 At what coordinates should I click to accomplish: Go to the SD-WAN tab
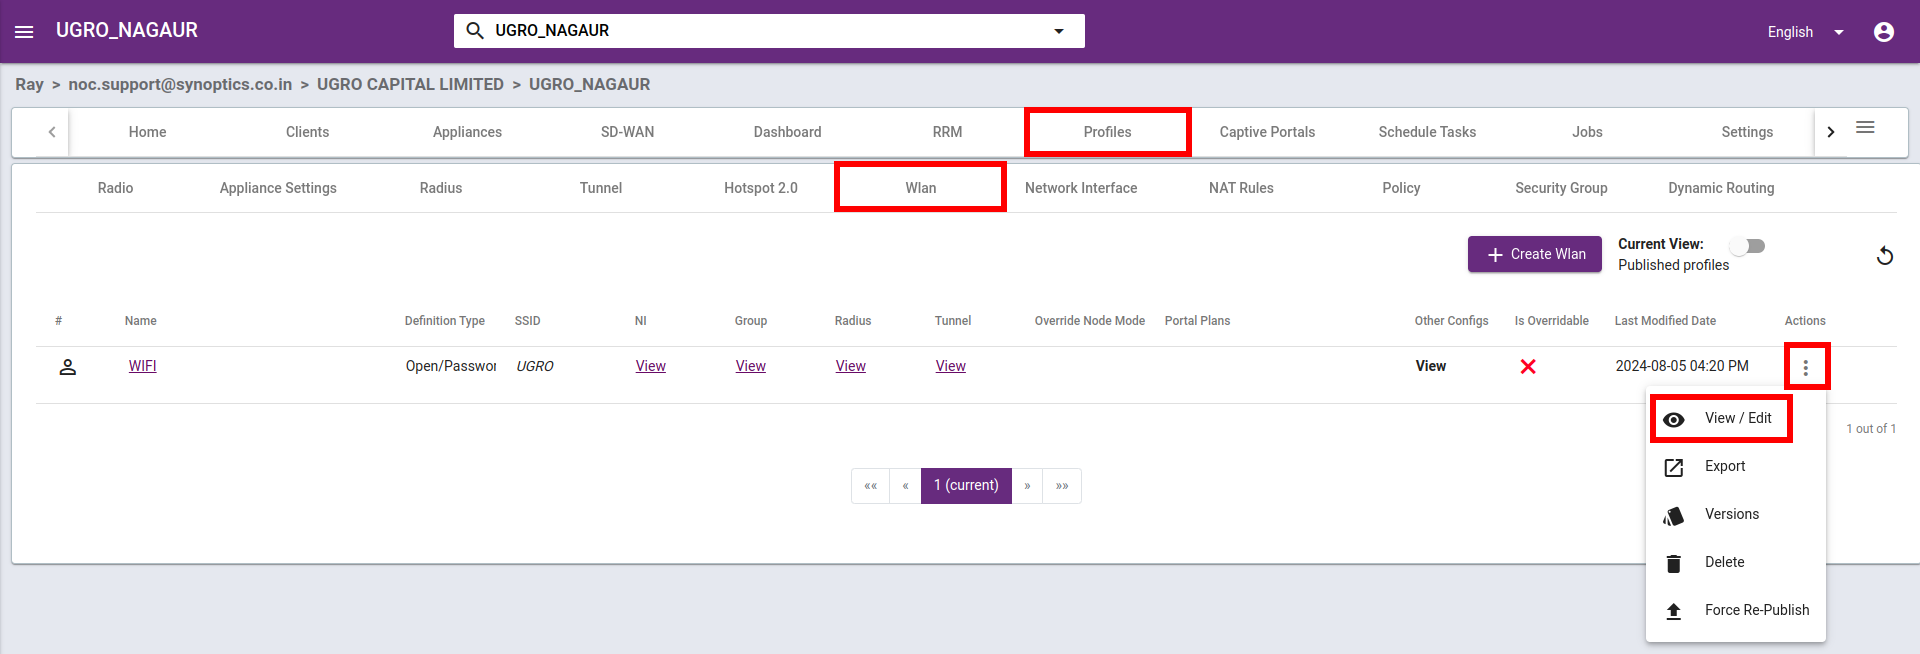tap(628, 132)
